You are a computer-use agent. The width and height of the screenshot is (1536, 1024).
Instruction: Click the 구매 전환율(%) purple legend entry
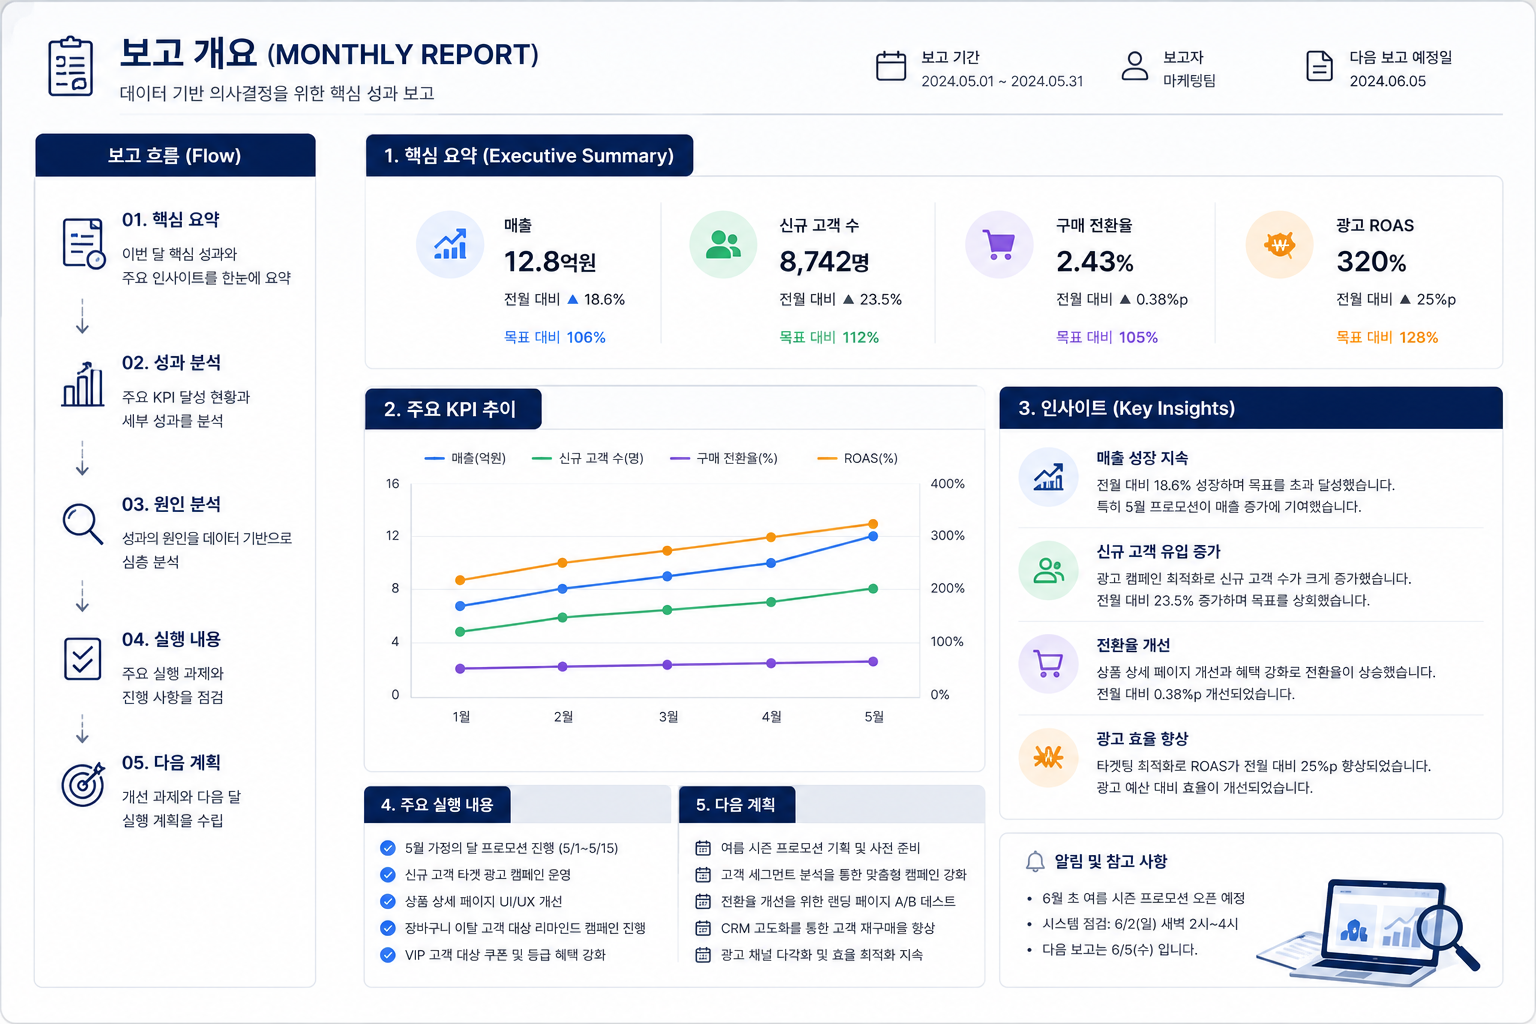pos(723,458)
